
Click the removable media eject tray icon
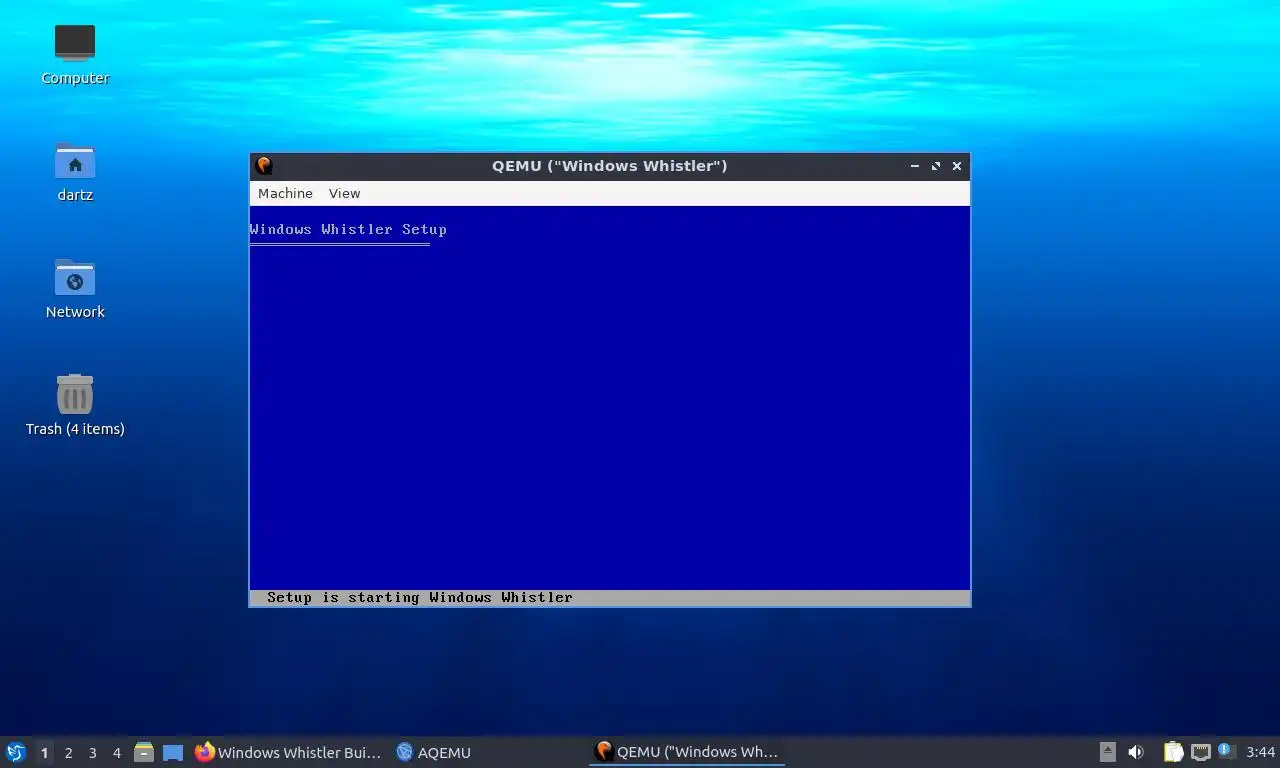point(1107,752)
